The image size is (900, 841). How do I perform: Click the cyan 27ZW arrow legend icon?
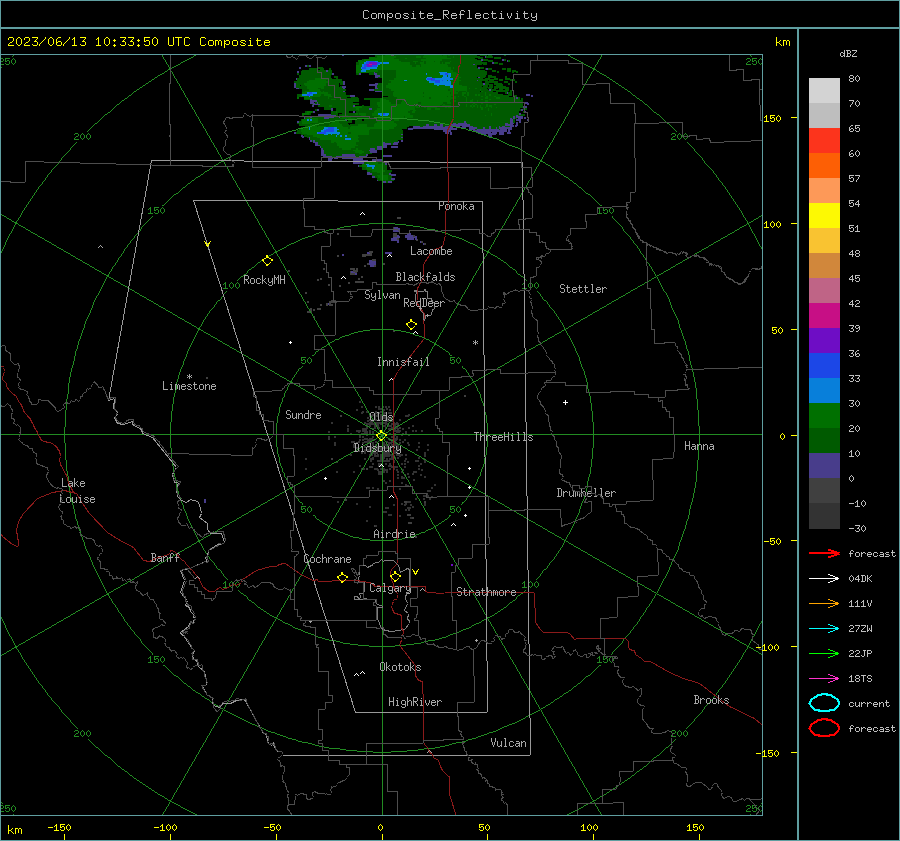click(824, 629)
